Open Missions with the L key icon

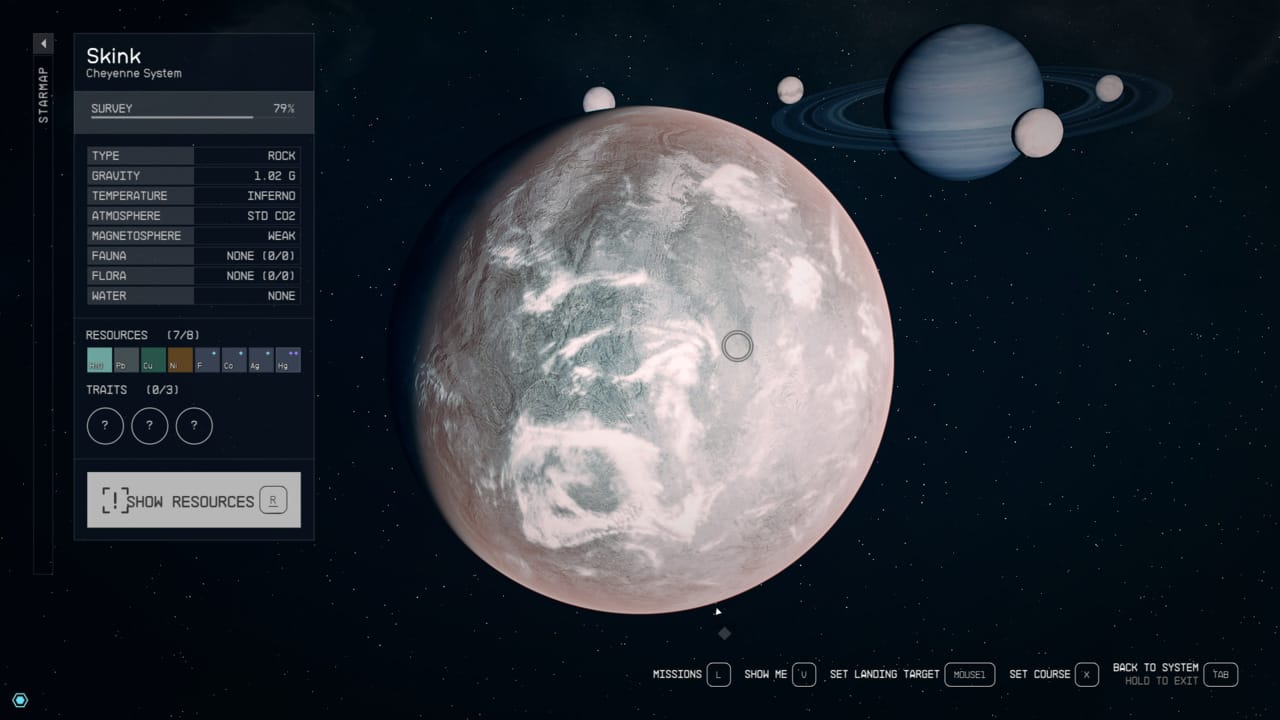click(x=719, y=675)
